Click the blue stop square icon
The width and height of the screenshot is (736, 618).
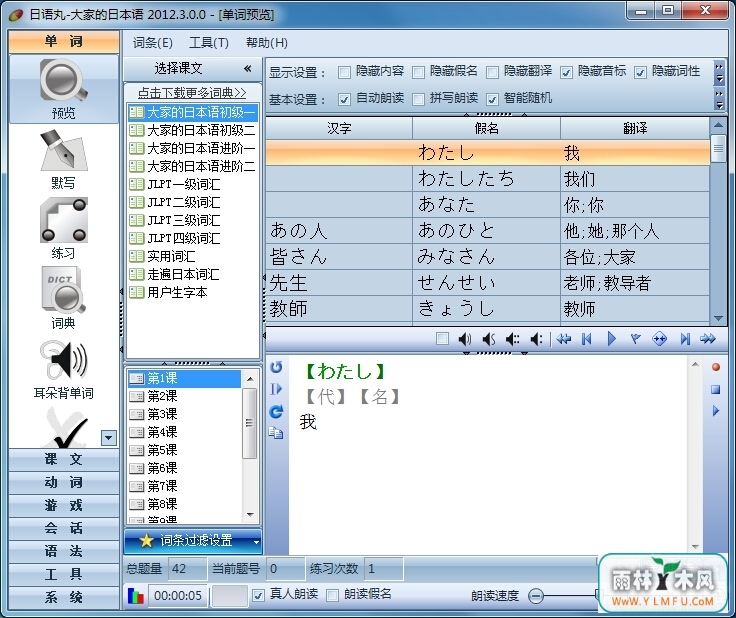coord(716,389)
